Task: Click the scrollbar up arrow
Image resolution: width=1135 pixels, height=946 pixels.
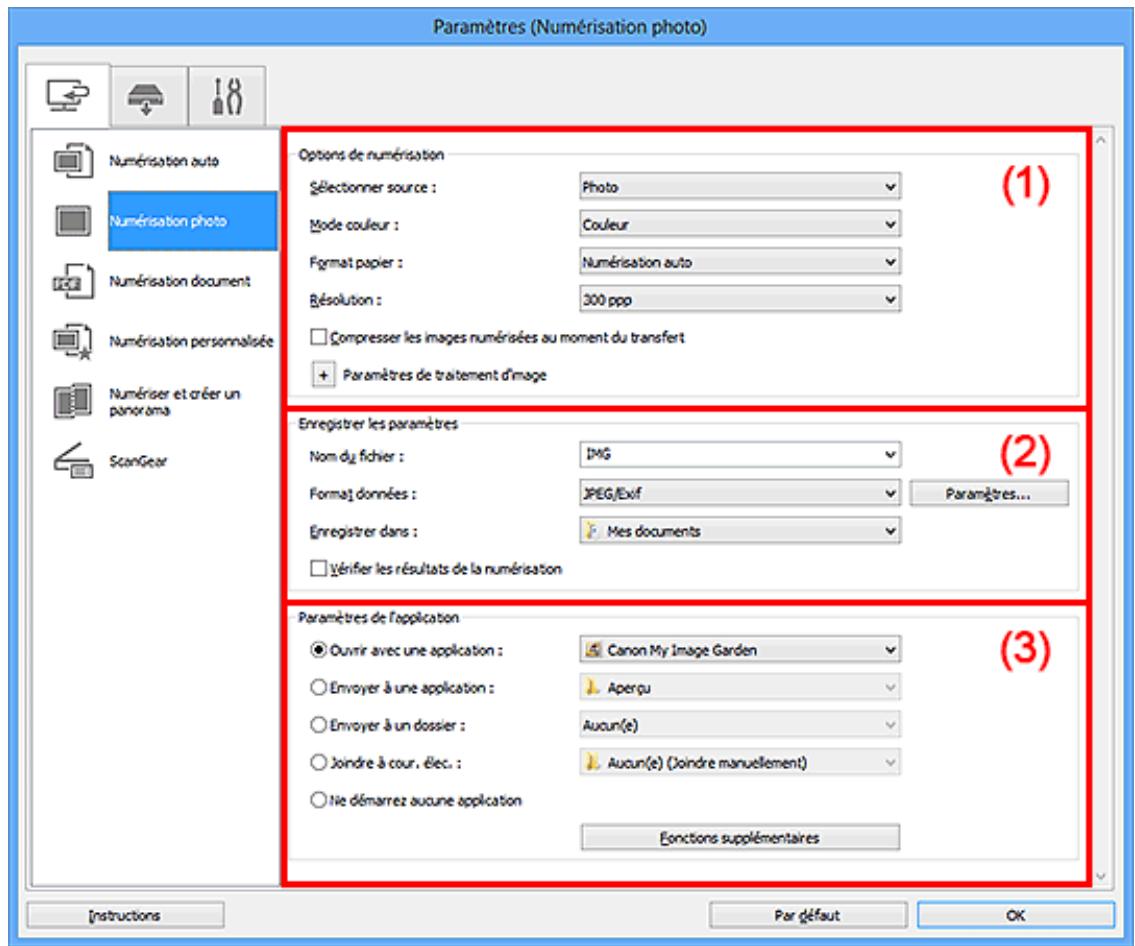Action: pos(1101,140)
